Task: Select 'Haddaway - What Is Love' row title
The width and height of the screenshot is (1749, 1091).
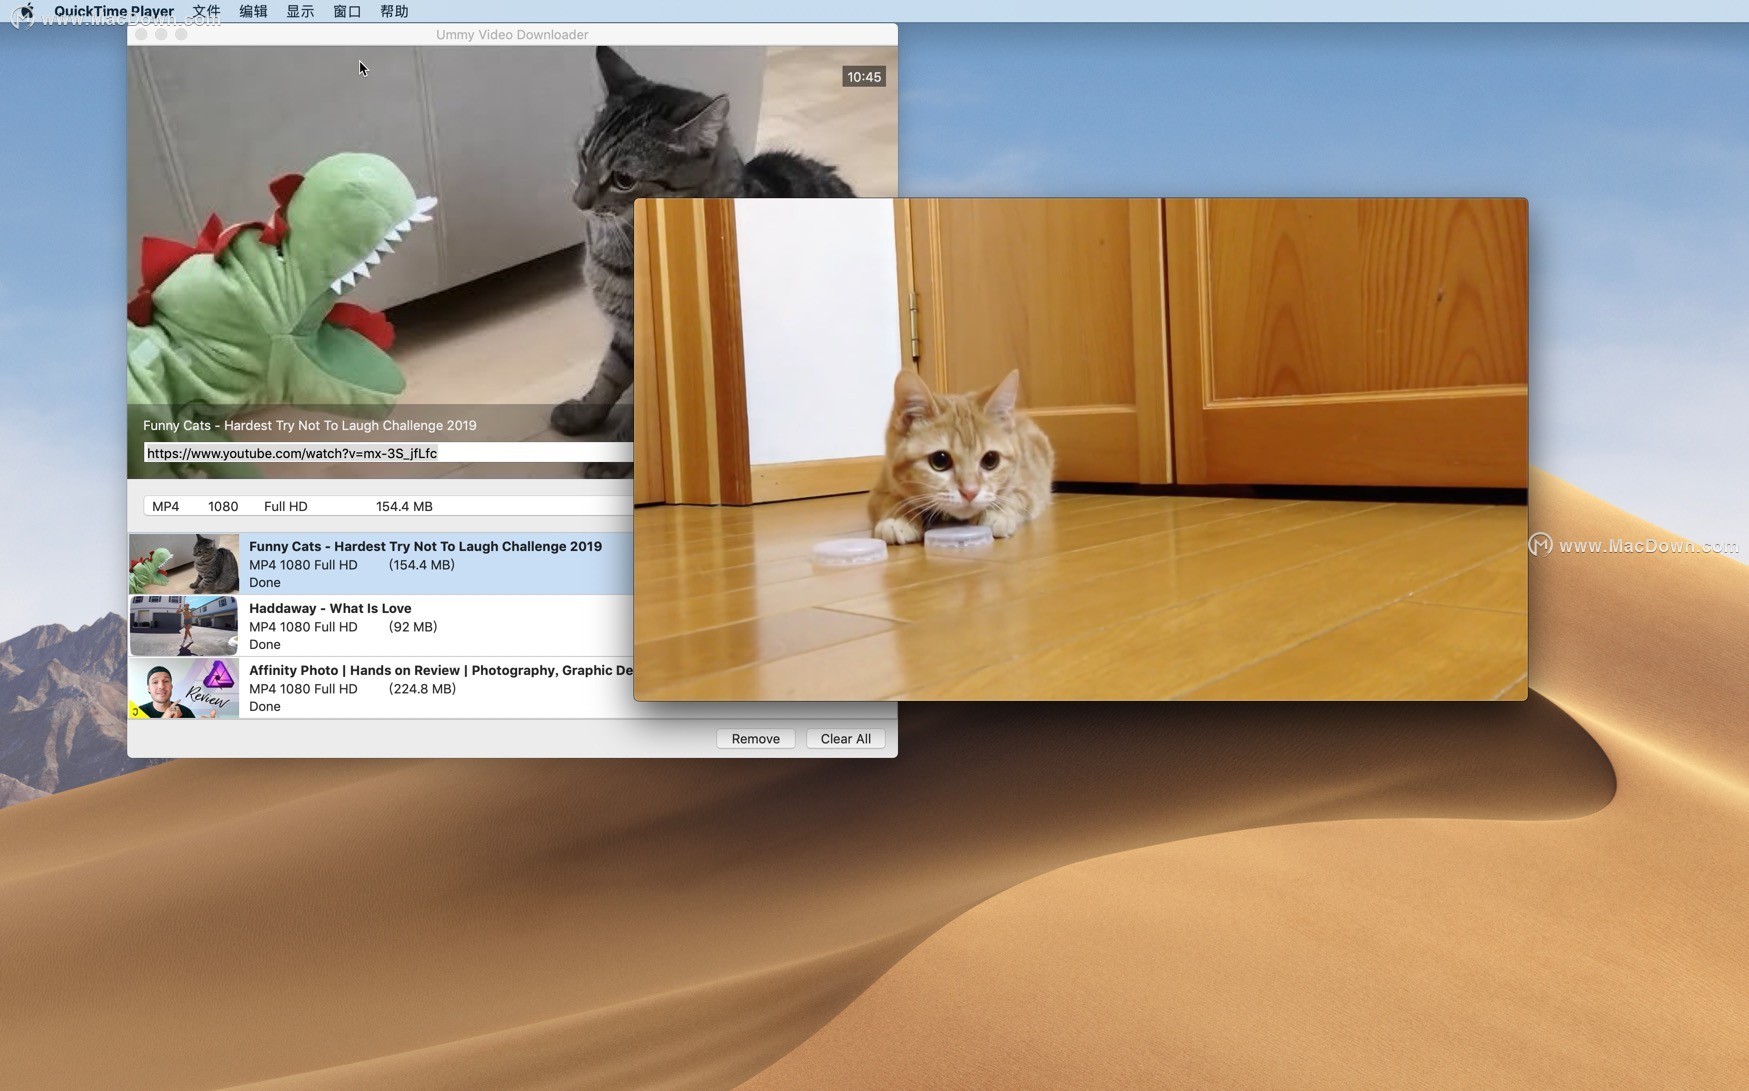Action: coord(330,608)
